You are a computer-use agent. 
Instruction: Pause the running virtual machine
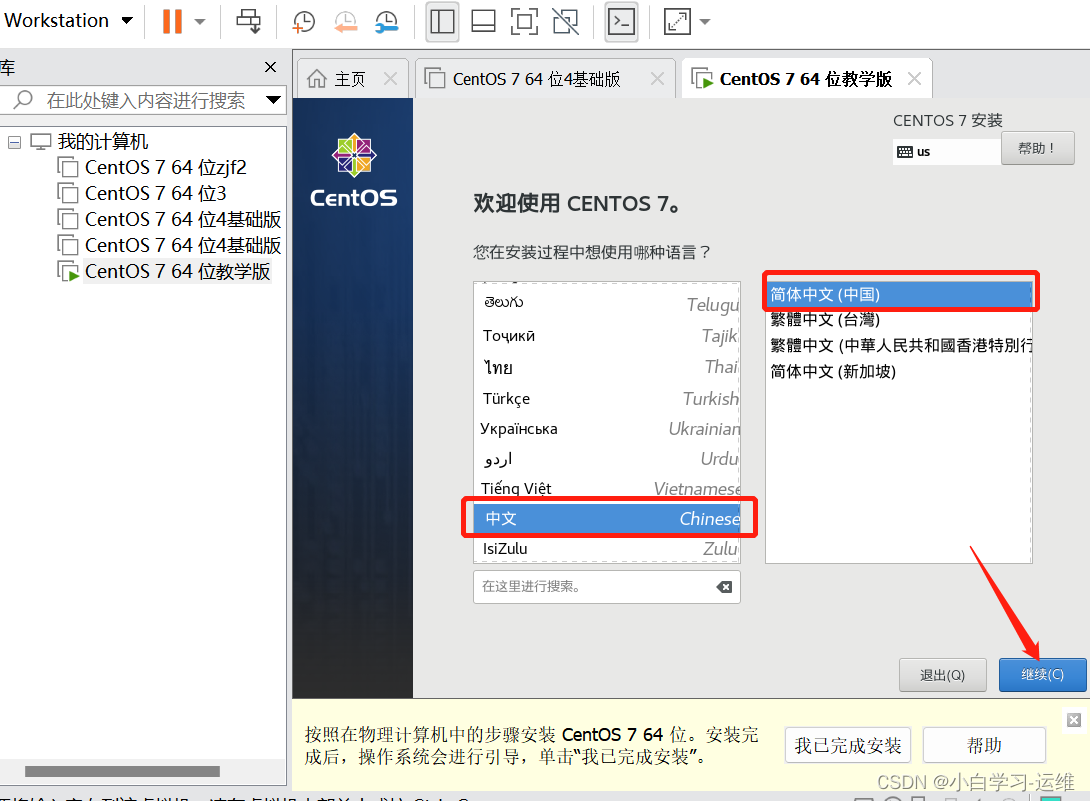click(172, 22)
